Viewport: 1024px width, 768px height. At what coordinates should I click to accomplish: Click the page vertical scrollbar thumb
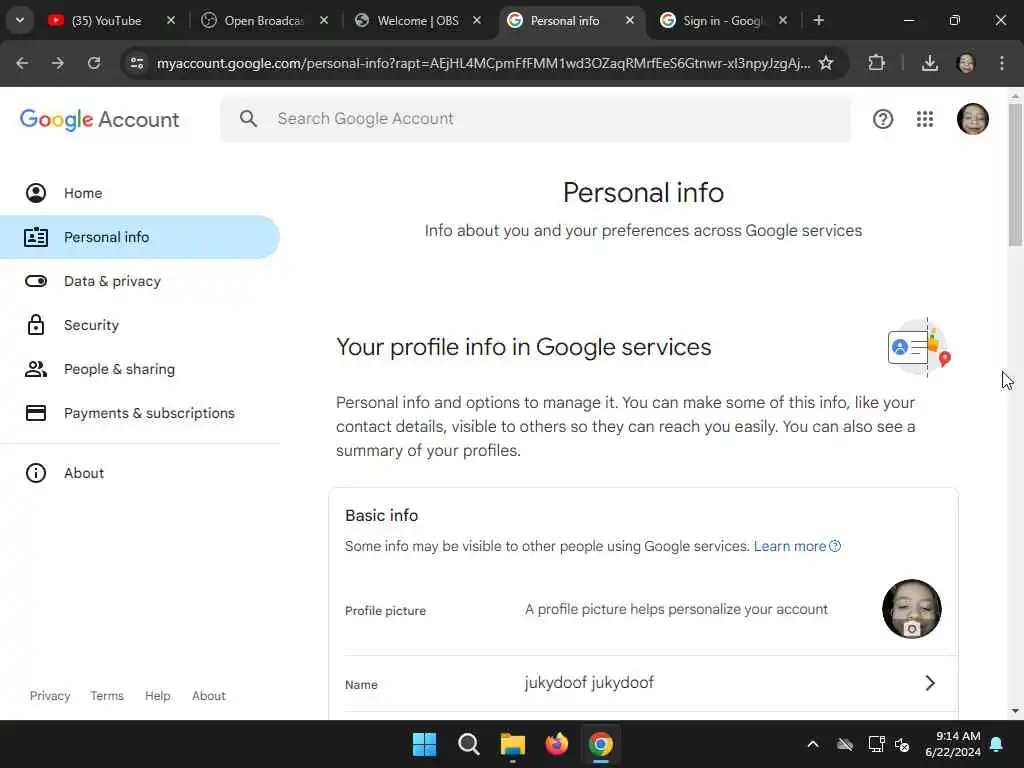[x=1015, y=175]
